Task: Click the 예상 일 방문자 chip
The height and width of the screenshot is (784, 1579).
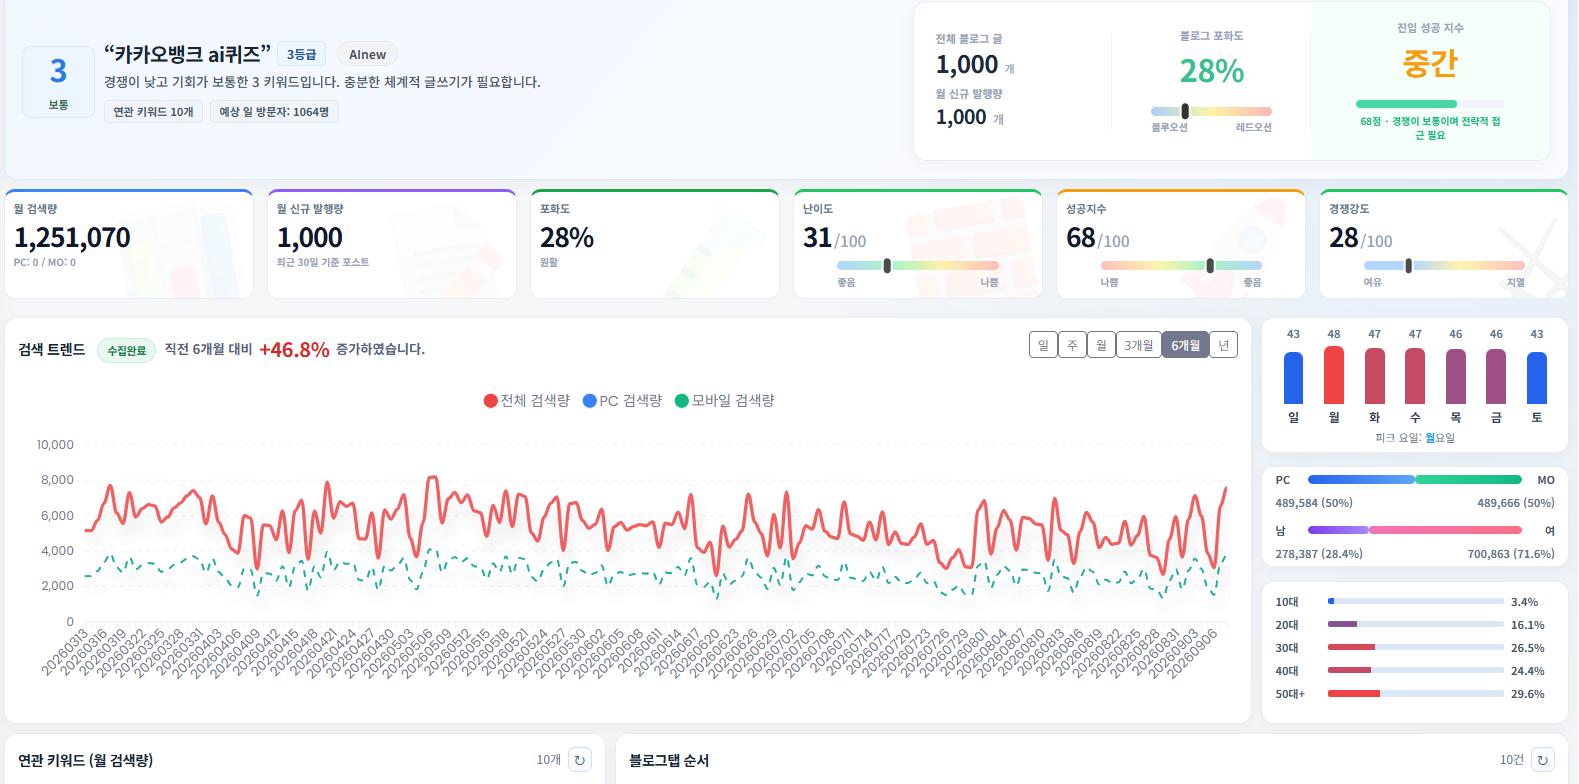Action: (x=274, y=112)
